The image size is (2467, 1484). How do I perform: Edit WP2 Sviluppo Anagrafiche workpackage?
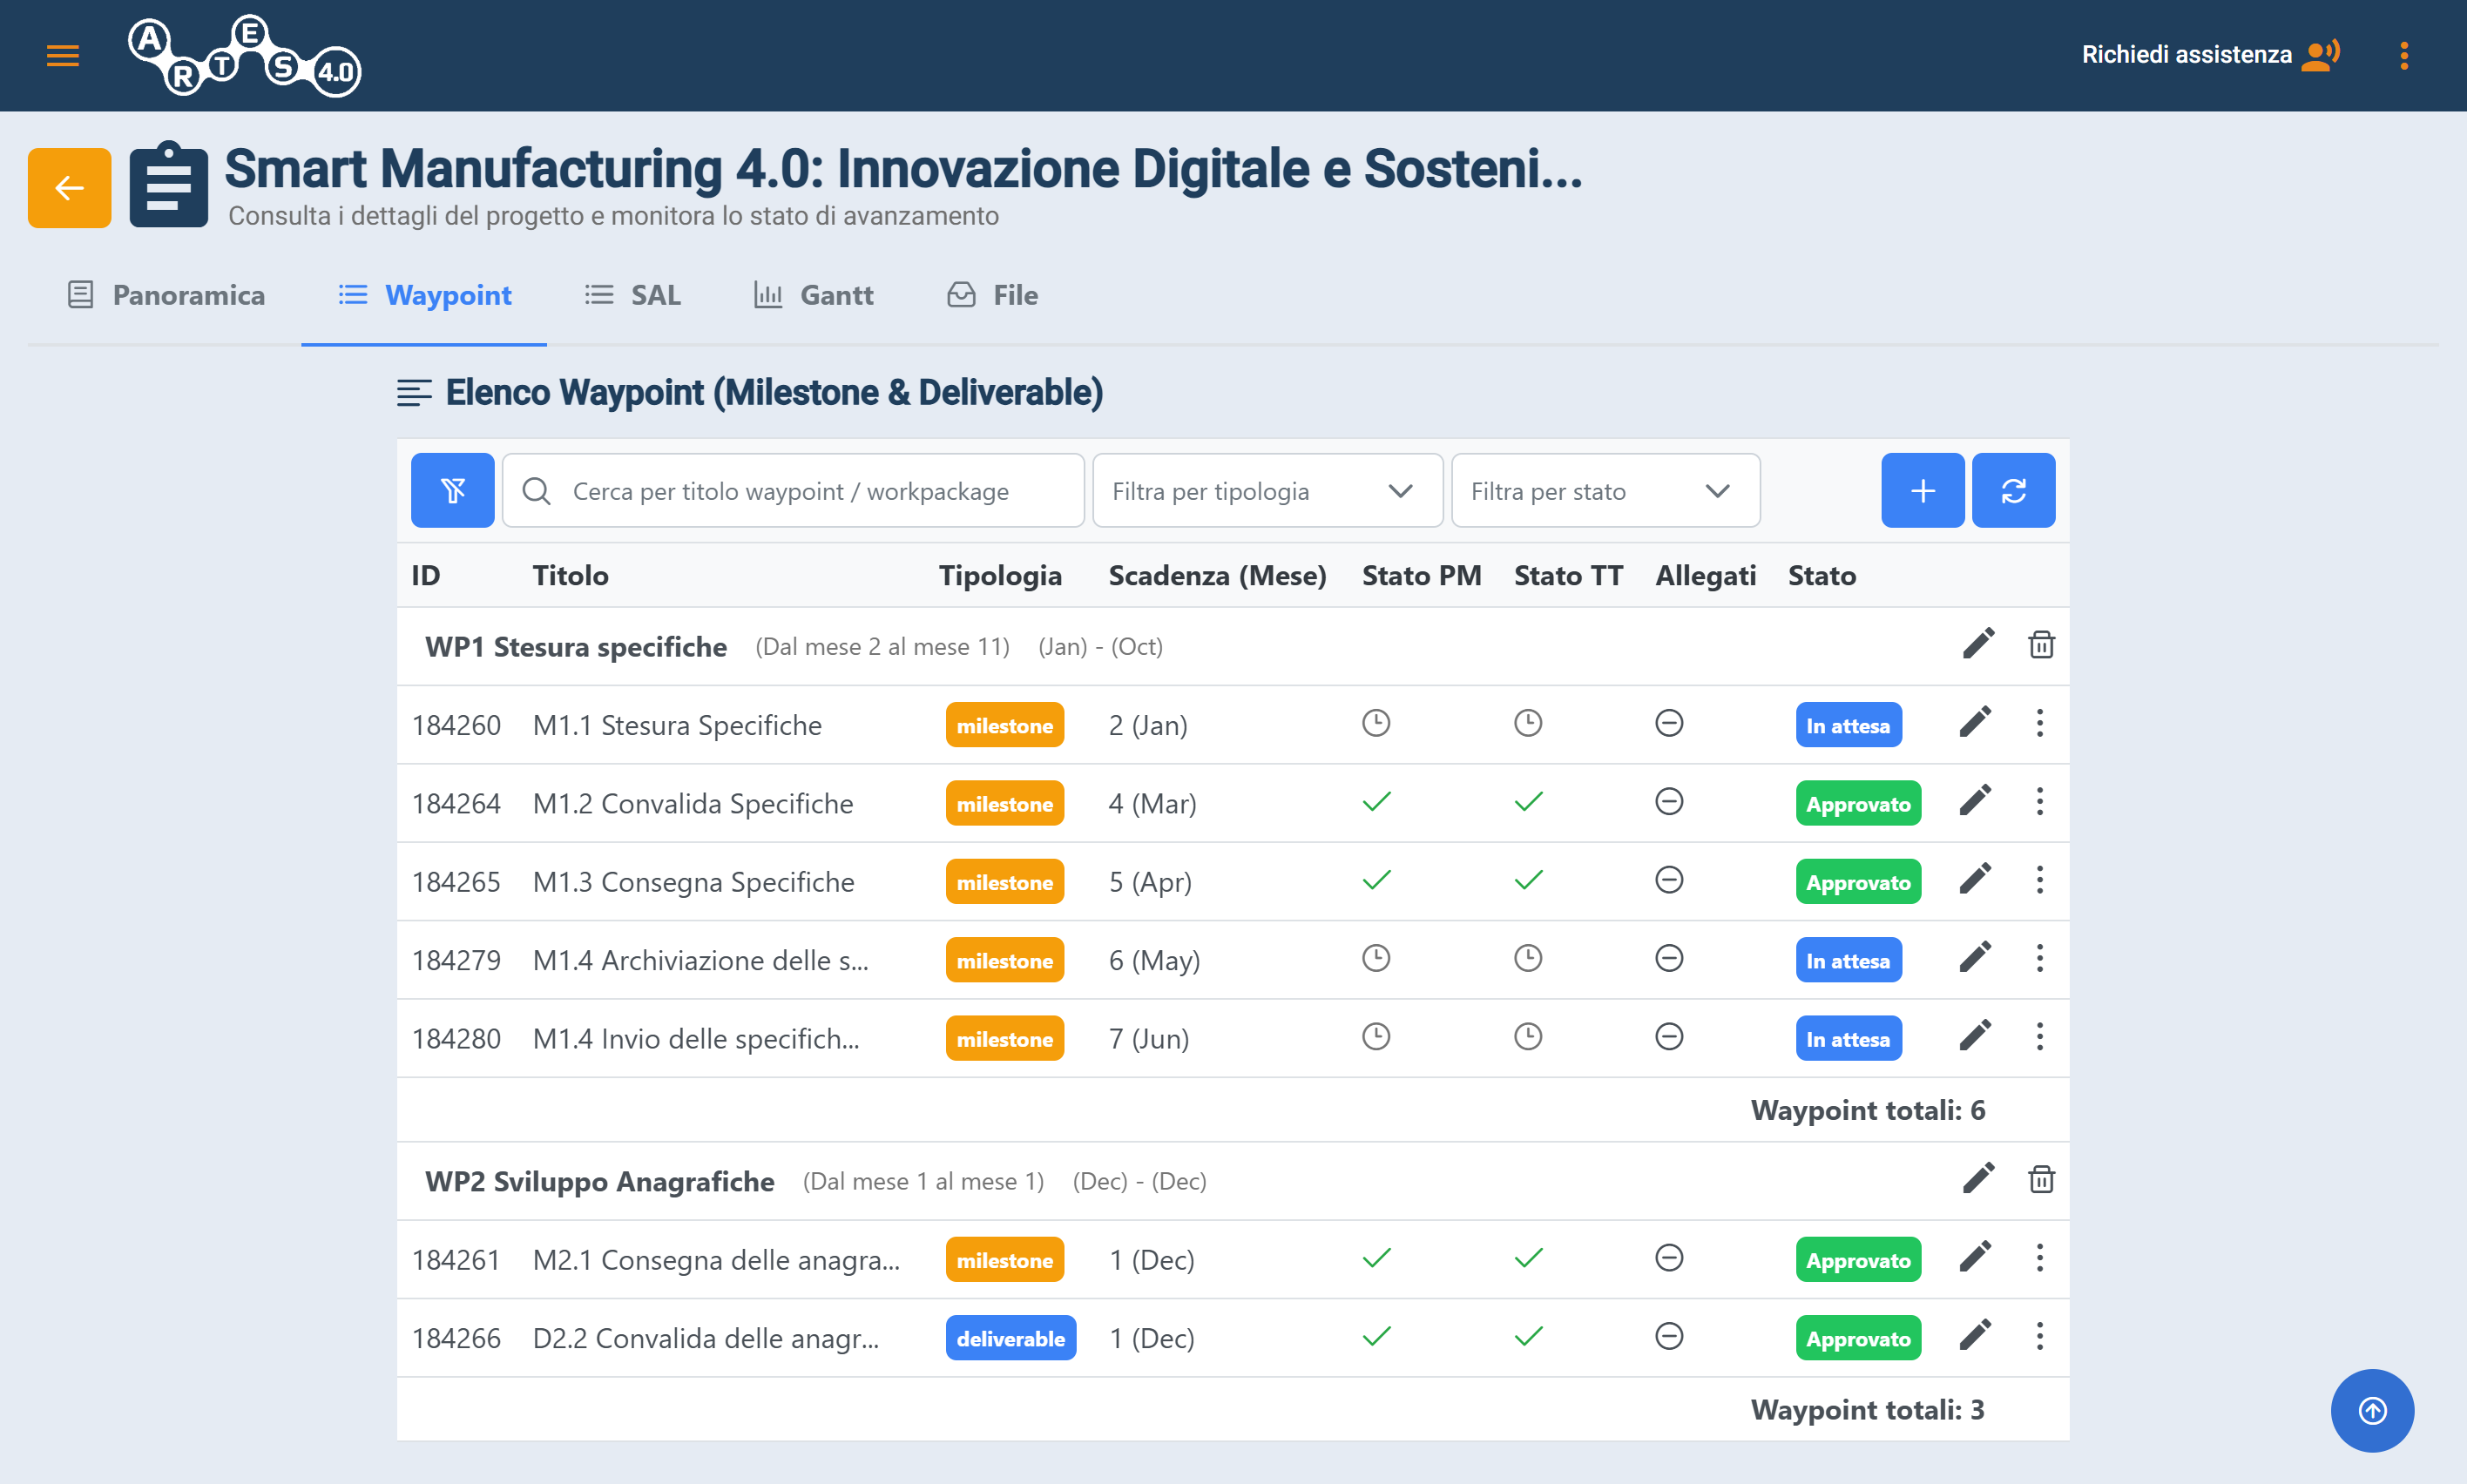tap(1978, 1179)
